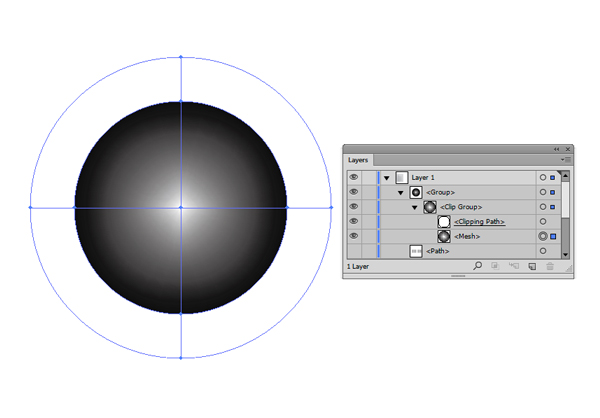Click Create New Sublayer icon
Viewport: 600px width, 418px height.
pos(514,266)
